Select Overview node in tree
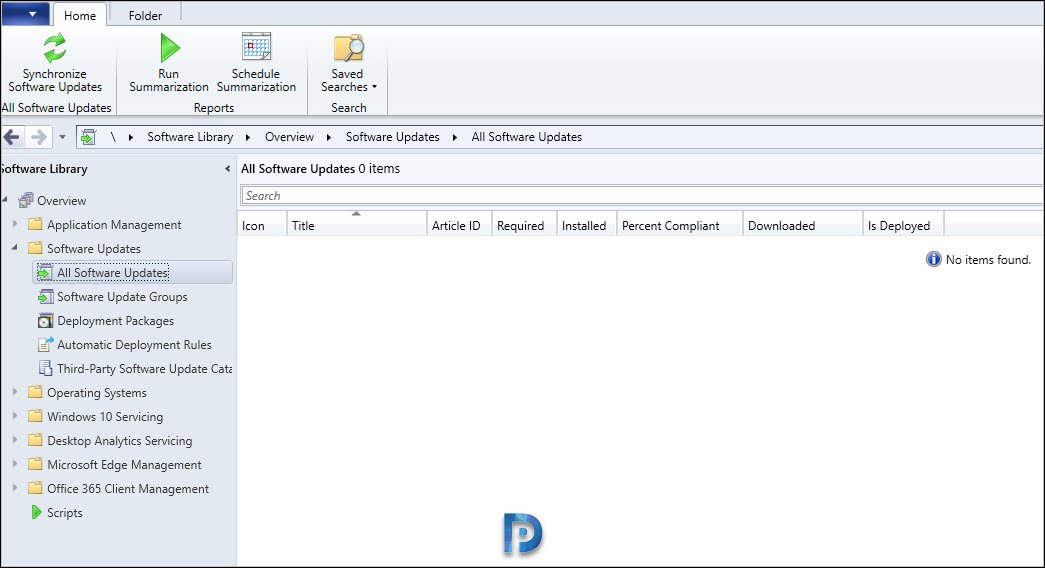The height and width of the screenshot is (568, 1045). click(x=61, y=201)
